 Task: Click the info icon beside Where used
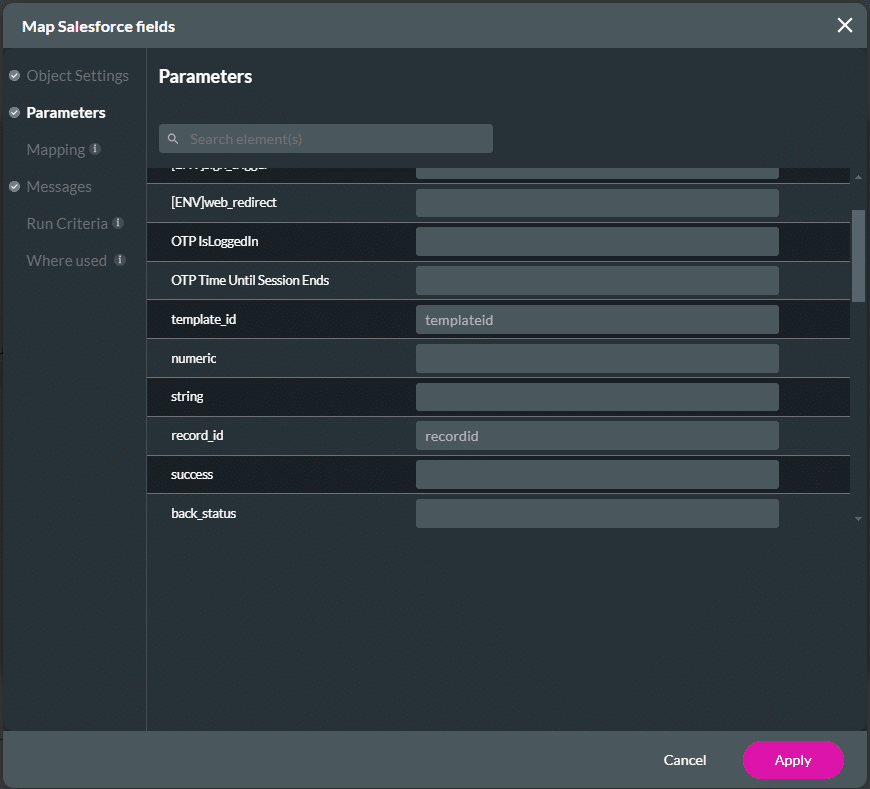(x=120, y=260)
